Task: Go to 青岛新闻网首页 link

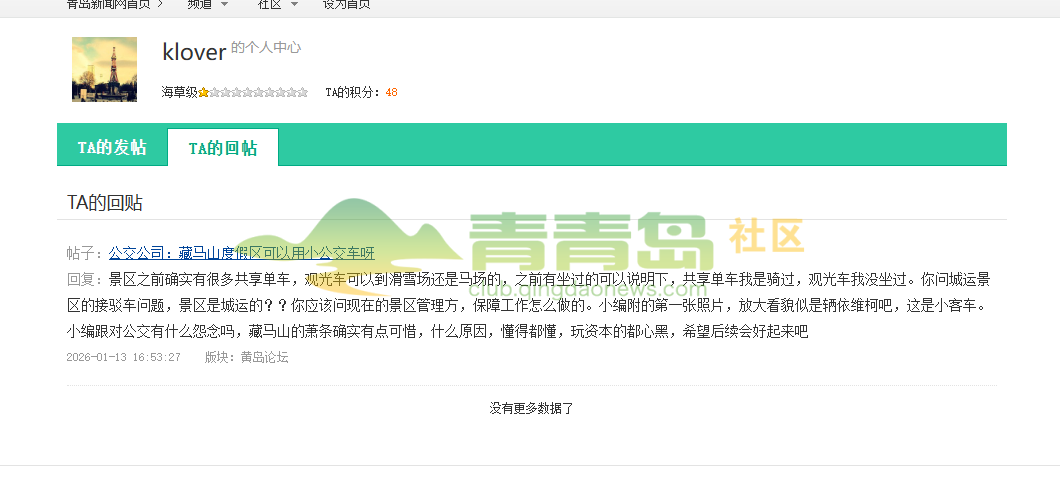Action: pyautogui.click(x=108, y=5)
